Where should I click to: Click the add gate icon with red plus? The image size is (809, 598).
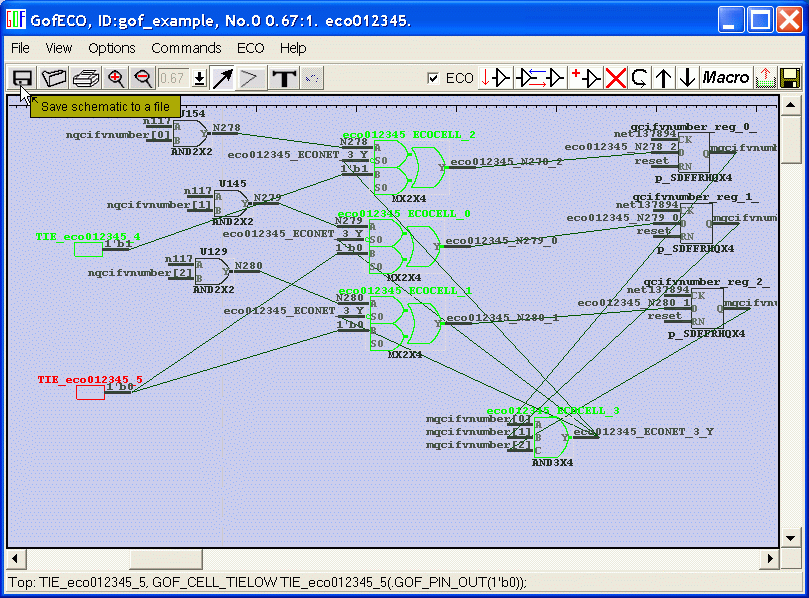tap(585, 78)
